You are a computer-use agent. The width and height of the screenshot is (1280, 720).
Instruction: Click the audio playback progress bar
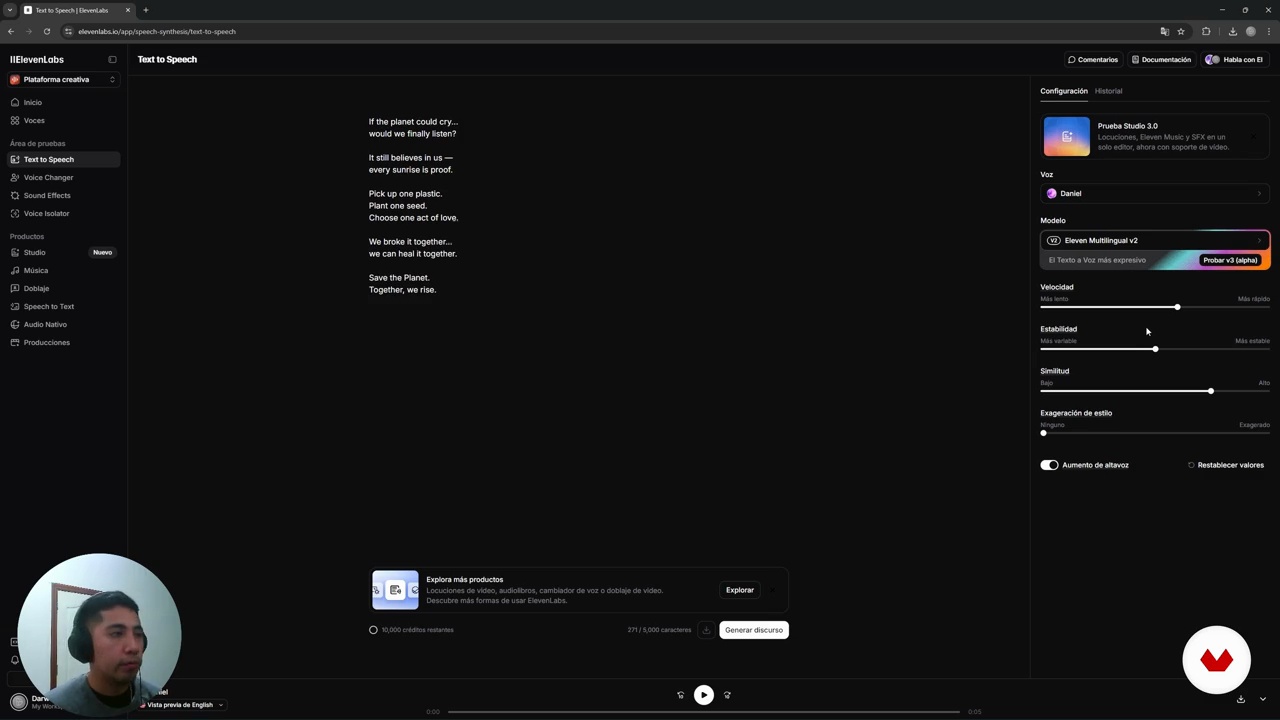[704, 712]
